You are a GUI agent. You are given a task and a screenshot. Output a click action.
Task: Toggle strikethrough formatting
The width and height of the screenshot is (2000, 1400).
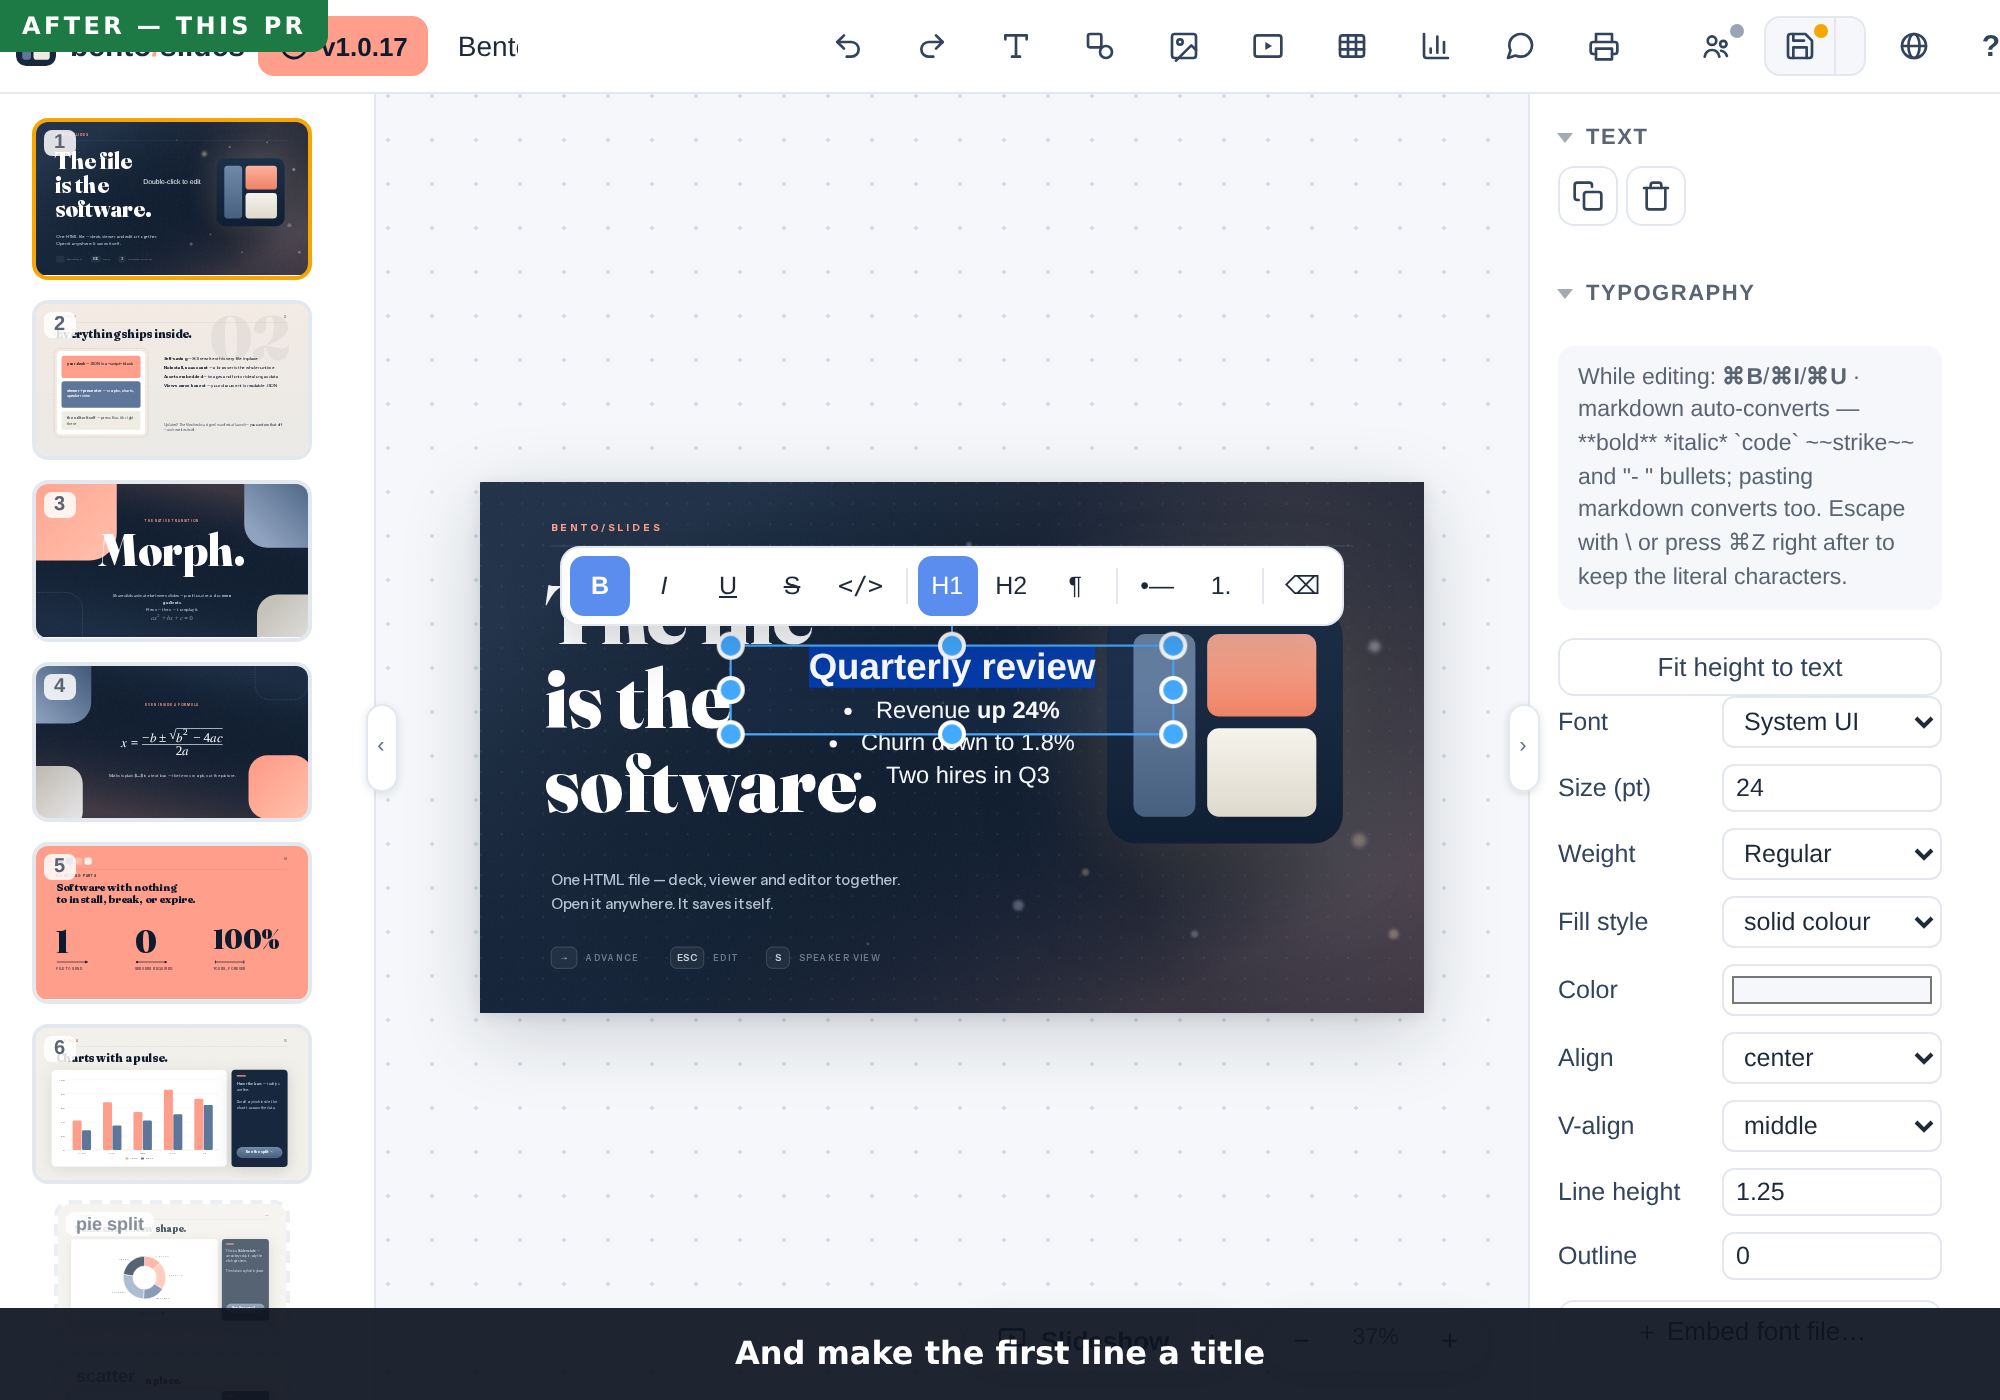792,586
